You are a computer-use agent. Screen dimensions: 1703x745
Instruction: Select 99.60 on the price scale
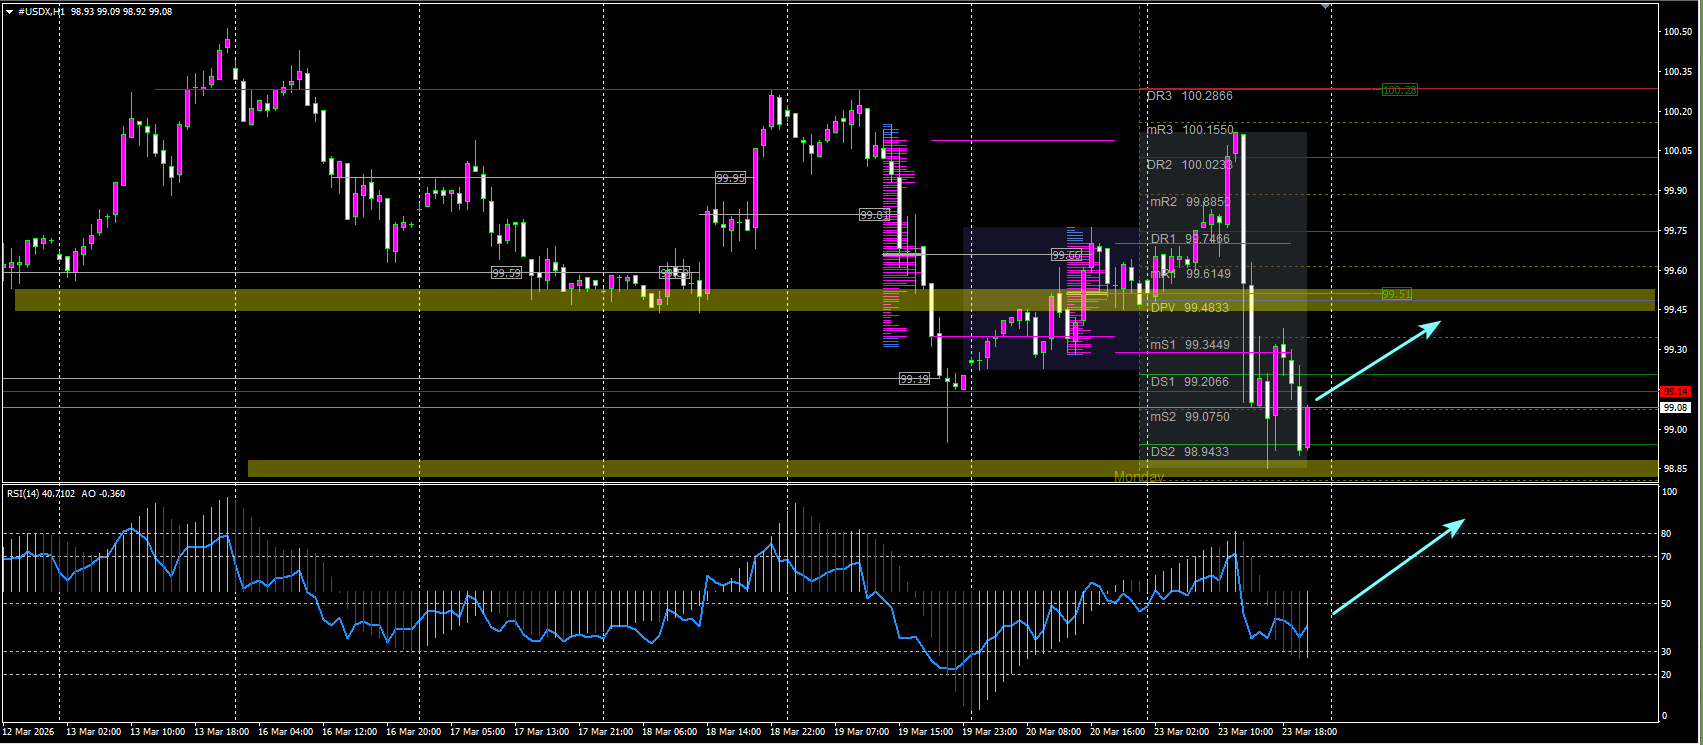(x=1675, y=271)
